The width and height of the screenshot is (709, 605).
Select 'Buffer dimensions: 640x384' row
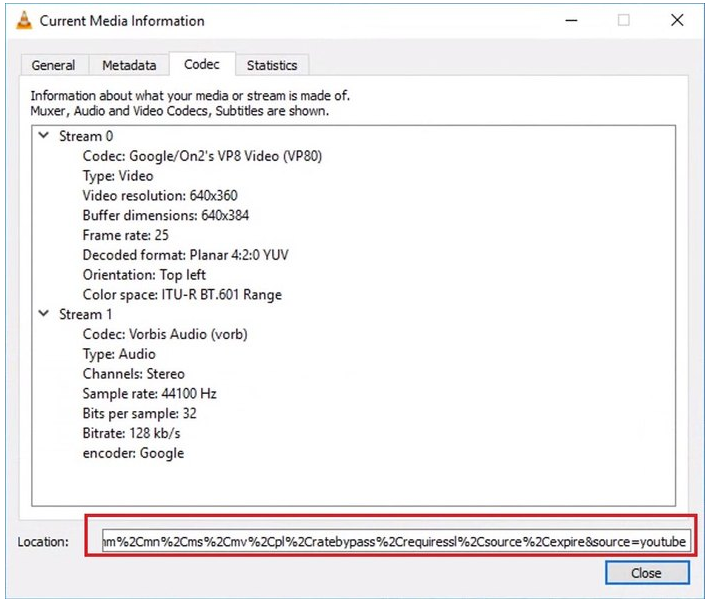[165, 215]
